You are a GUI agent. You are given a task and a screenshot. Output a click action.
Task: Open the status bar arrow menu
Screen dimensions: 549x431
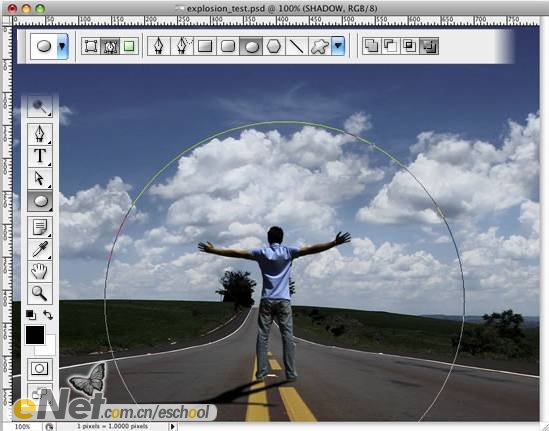(x=173, y=426)
